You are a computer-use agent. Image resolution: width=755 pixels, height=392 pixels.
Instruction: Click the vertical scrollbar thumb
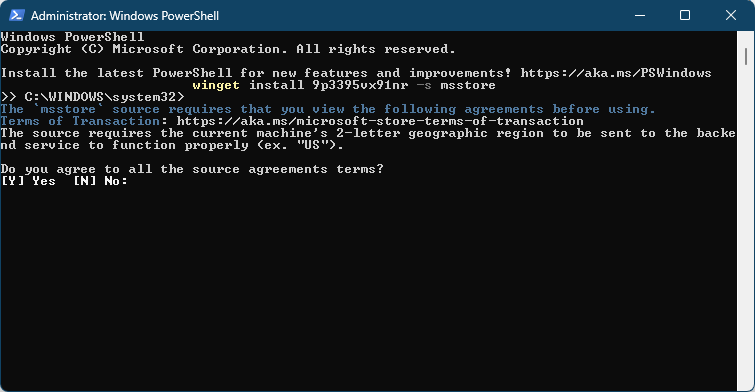(x=746, y=57)
